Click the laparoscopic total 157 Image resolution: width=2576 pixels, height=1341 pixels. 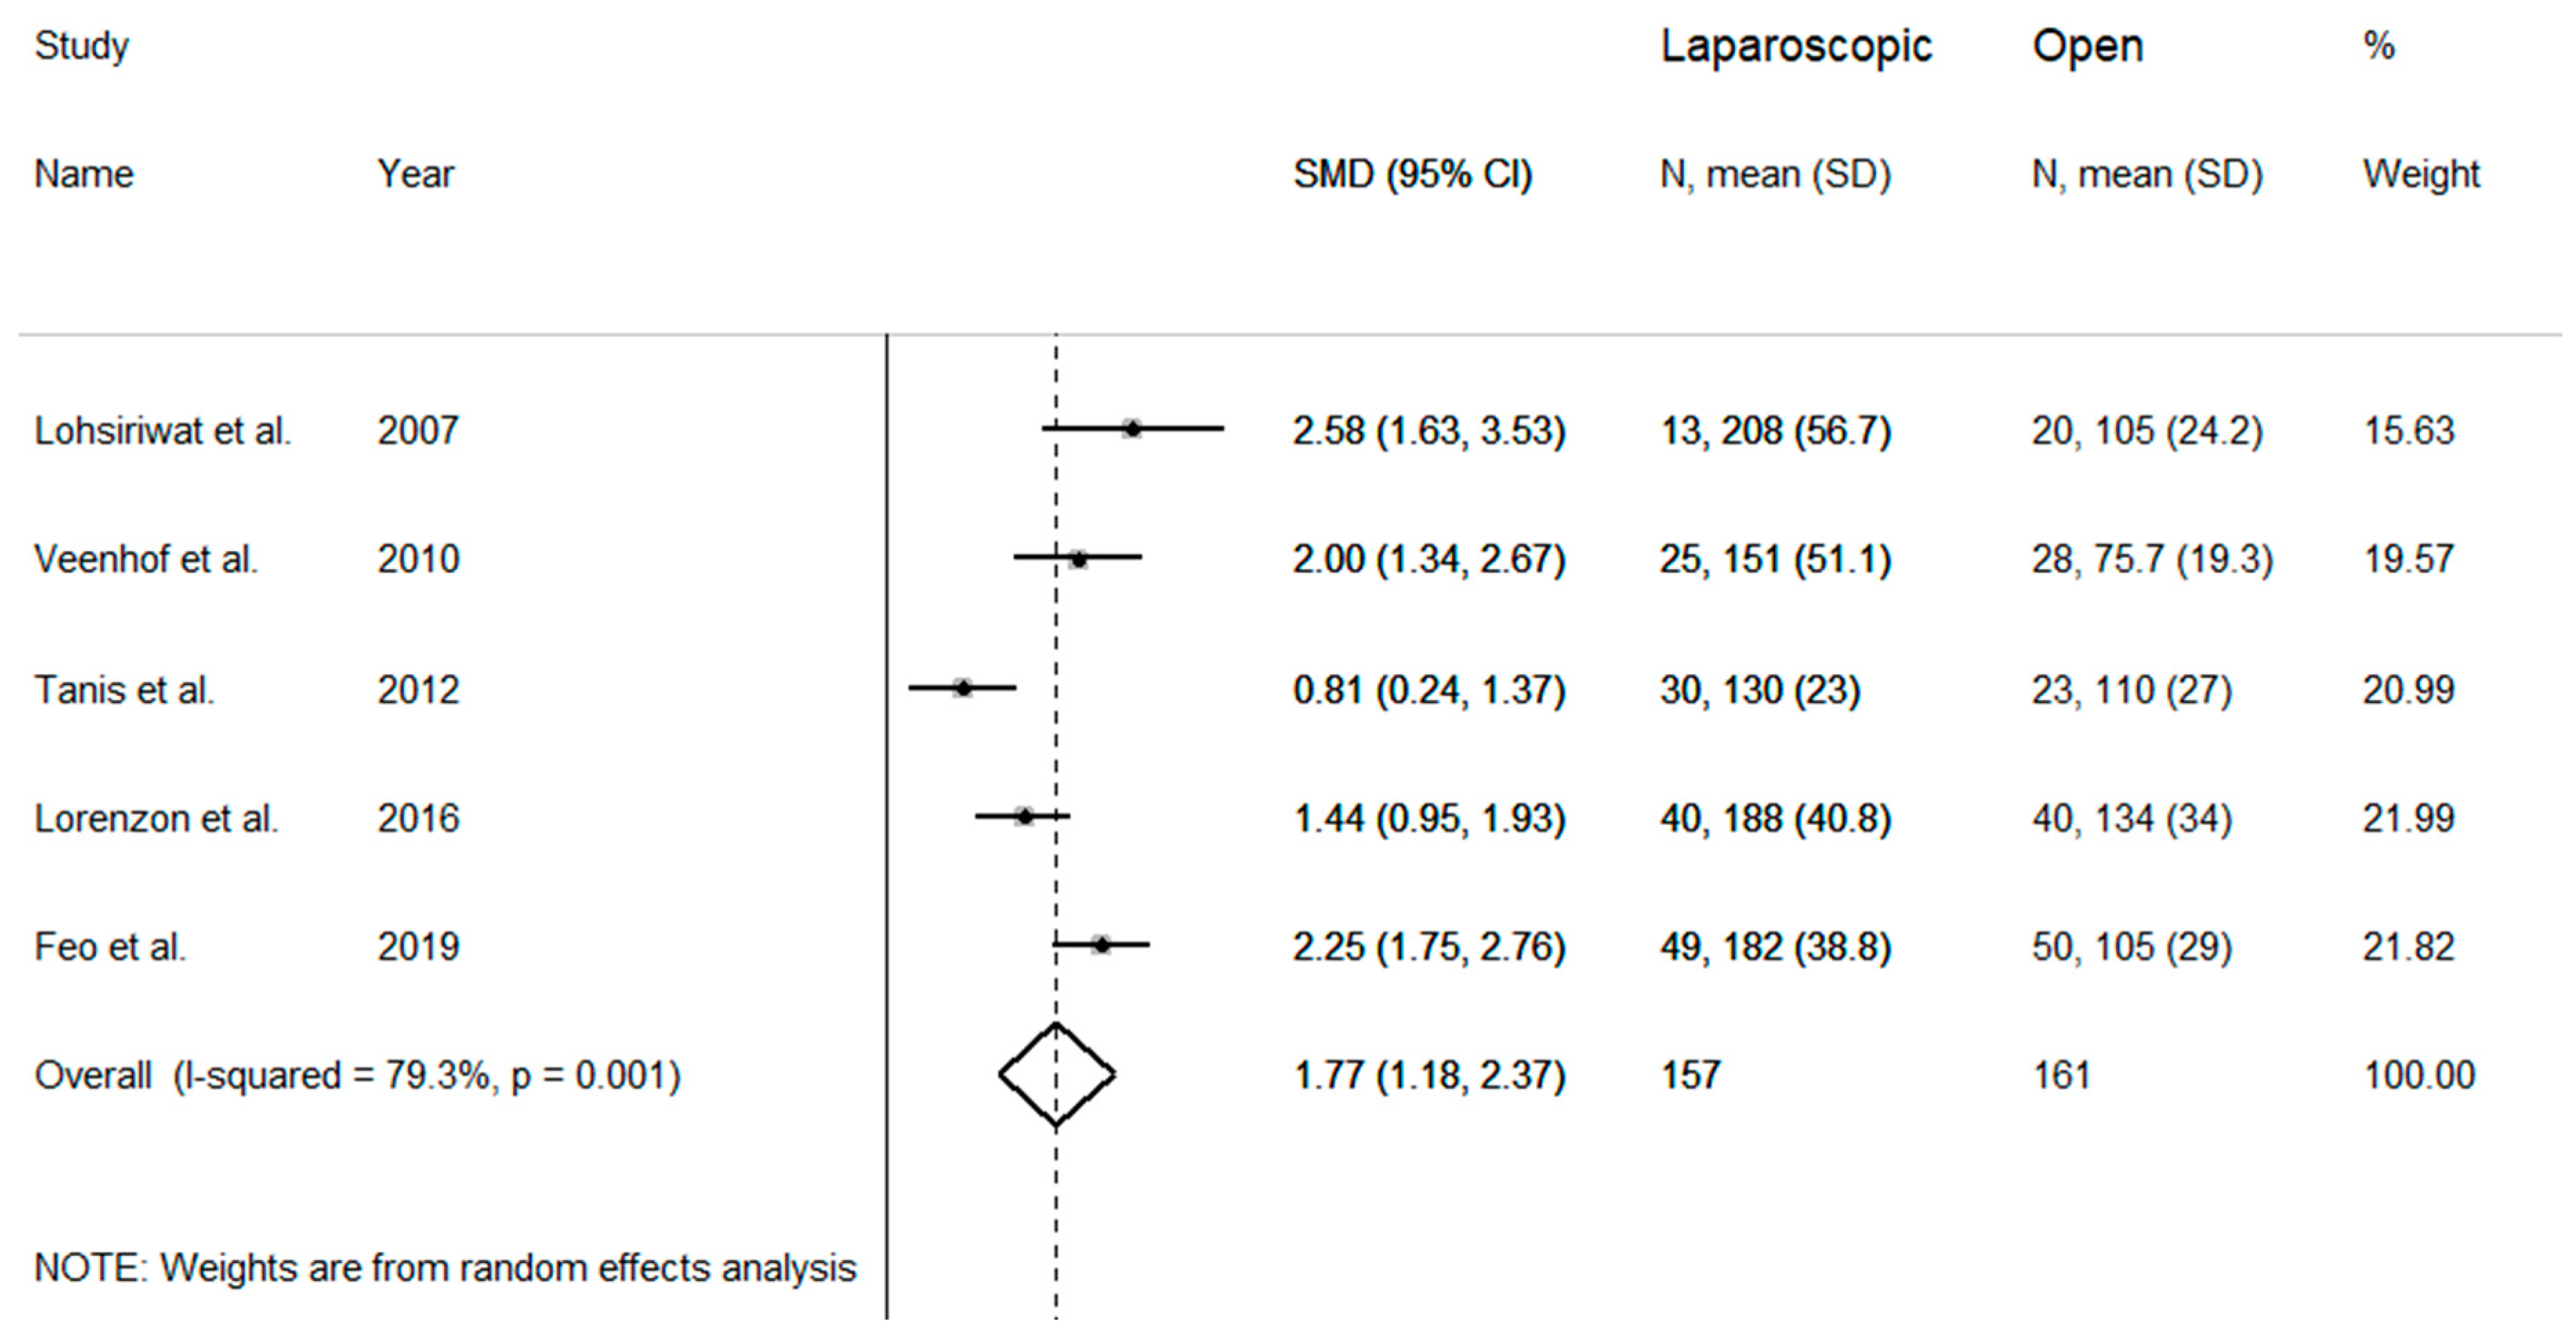point(1690,1076)
